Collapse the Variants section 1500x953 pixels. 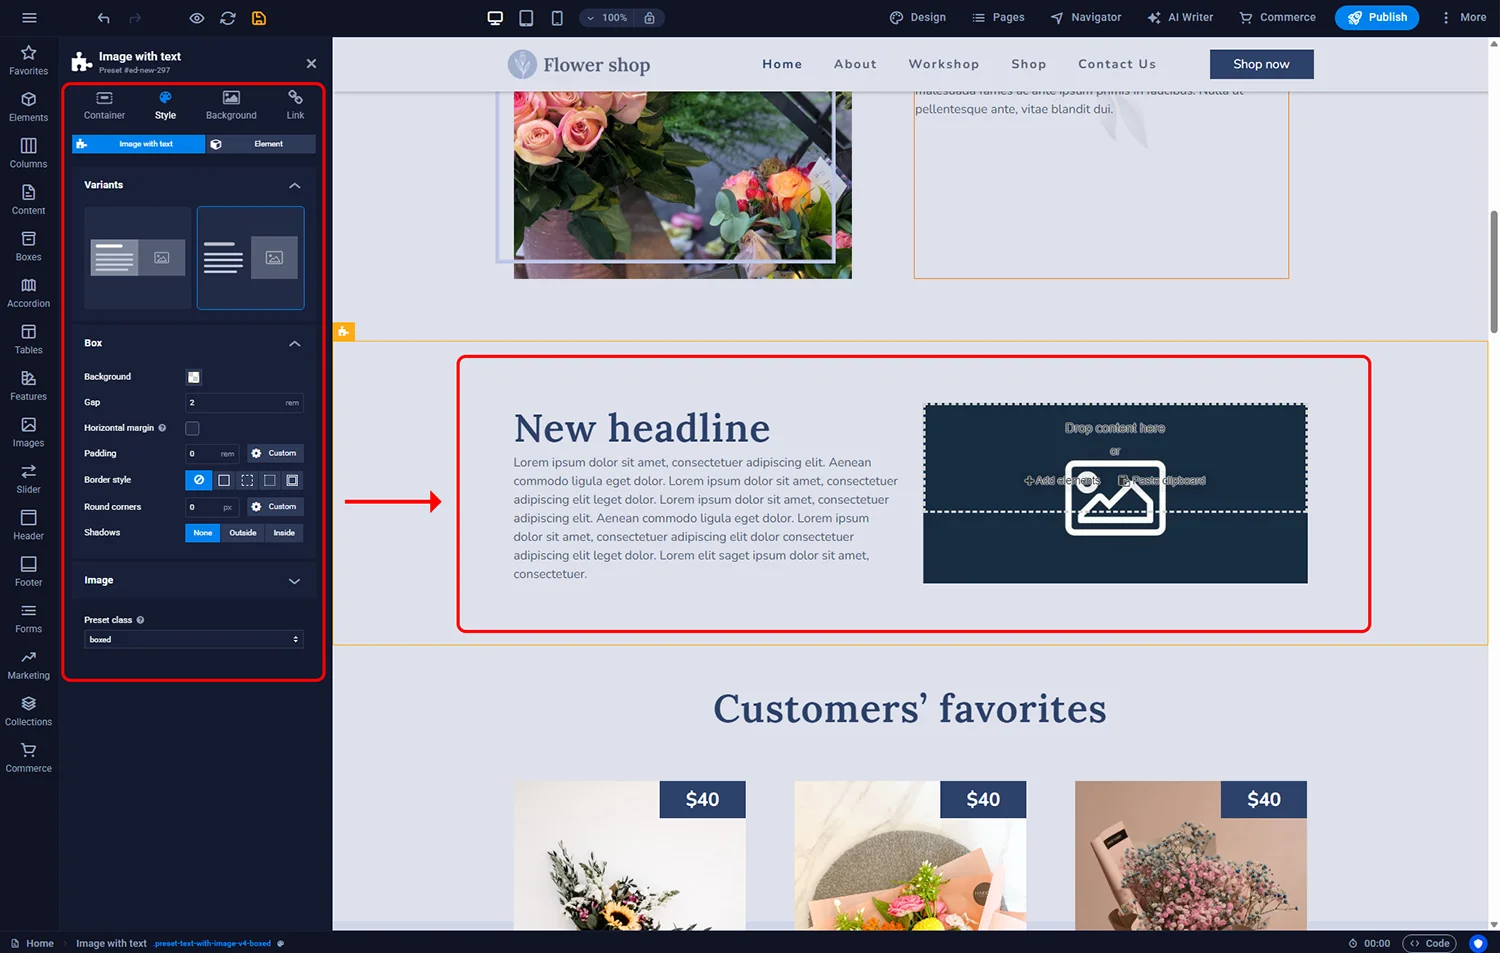(294, 185)
